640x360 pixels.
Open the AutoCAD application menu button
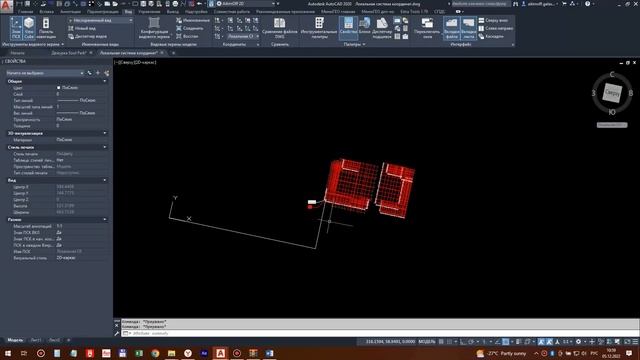pyautogui.click(x=6, y=6)
